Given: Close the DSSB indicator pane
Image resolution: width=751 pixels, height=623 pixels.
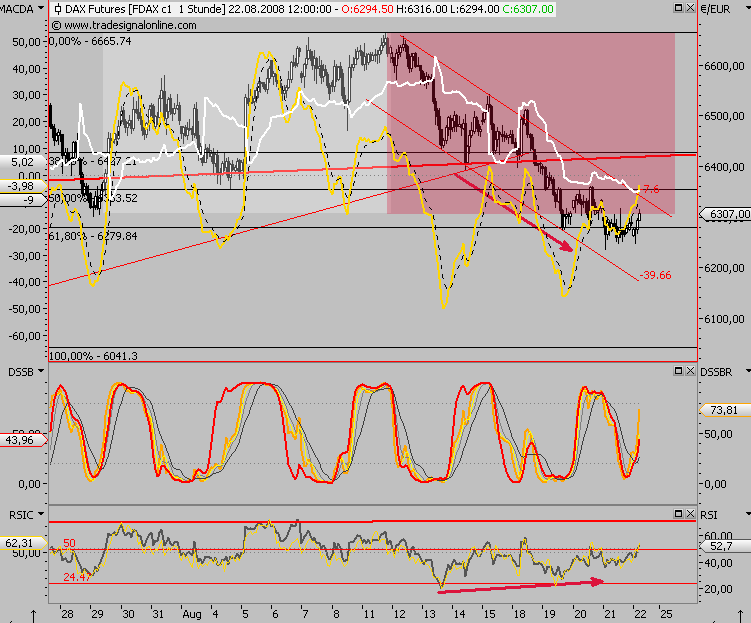Looking at the screenshot, I should pos(690,371).
